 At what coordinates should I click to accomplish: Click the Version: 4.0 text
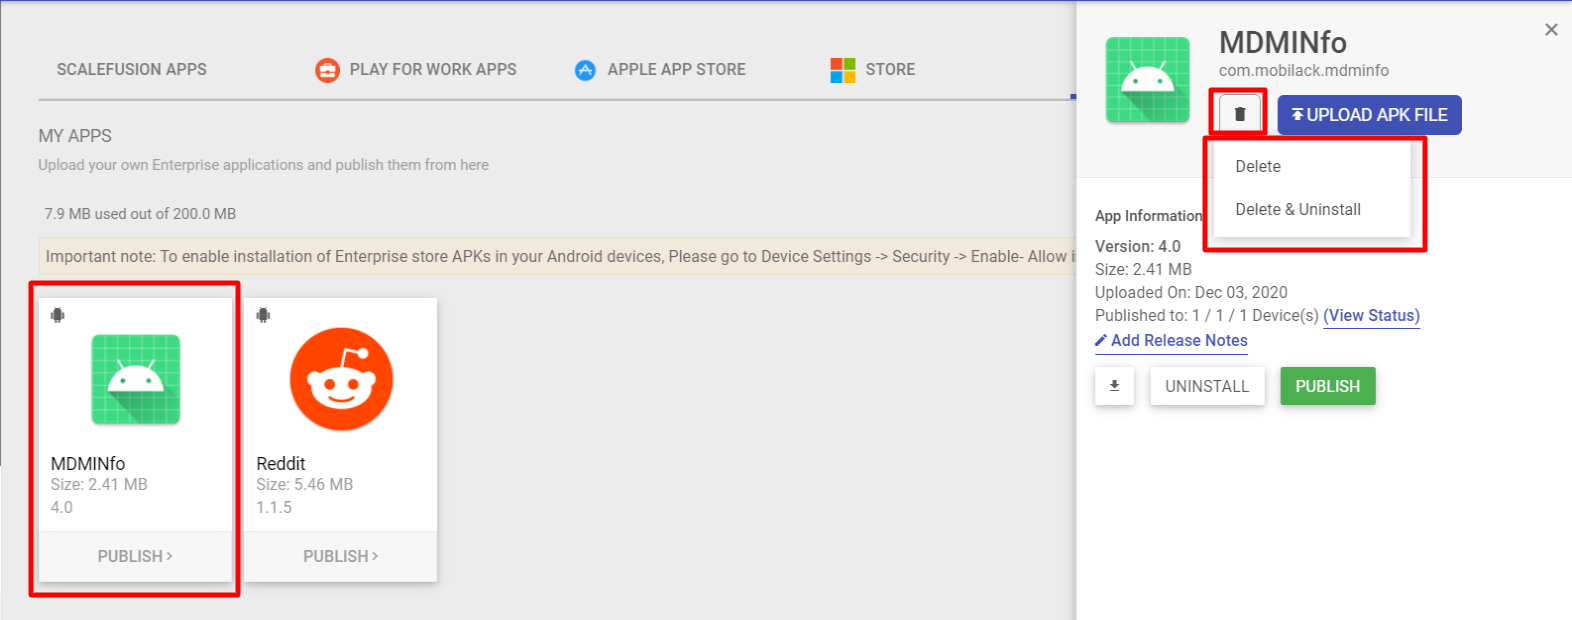click(1138, 246)
